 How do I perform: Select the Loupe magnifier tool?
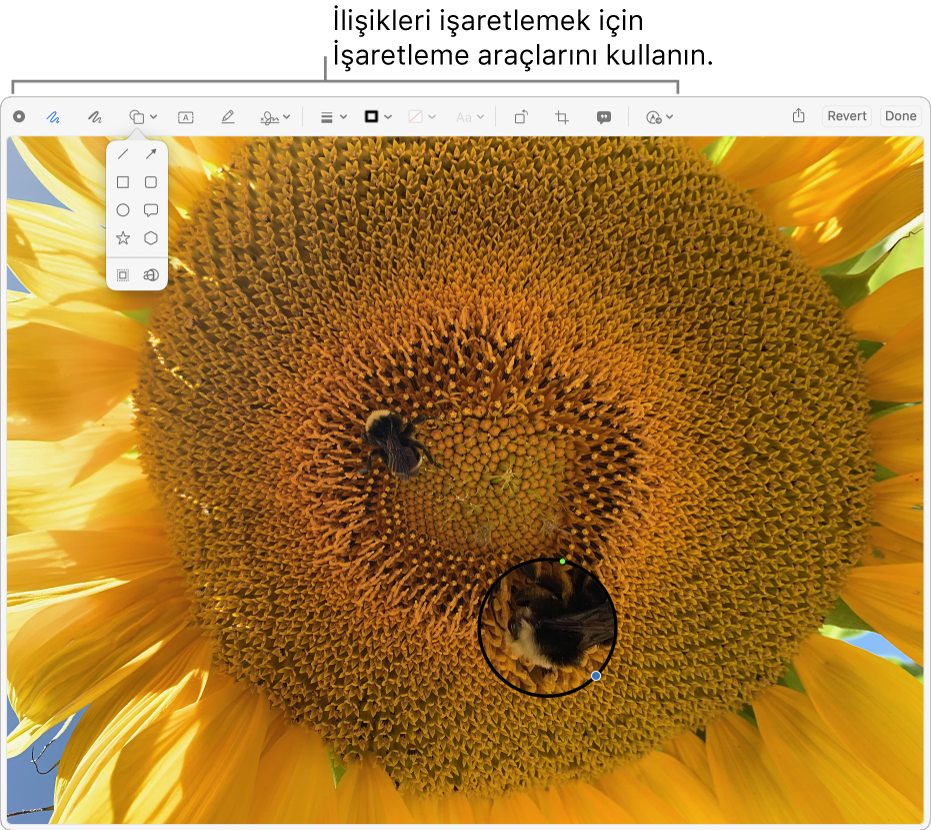(x=151, y=275)
